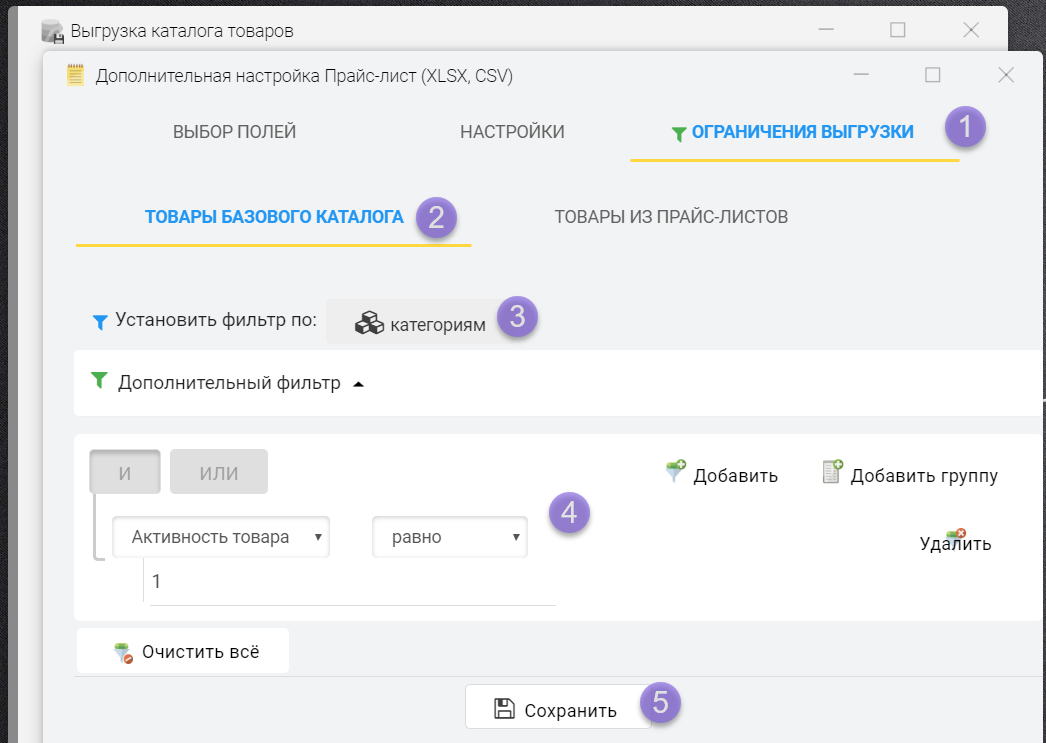Viewport: 1046px width, 743px height.
Task: Click the cubes icon next to категориям
Action: coord(369,323)
